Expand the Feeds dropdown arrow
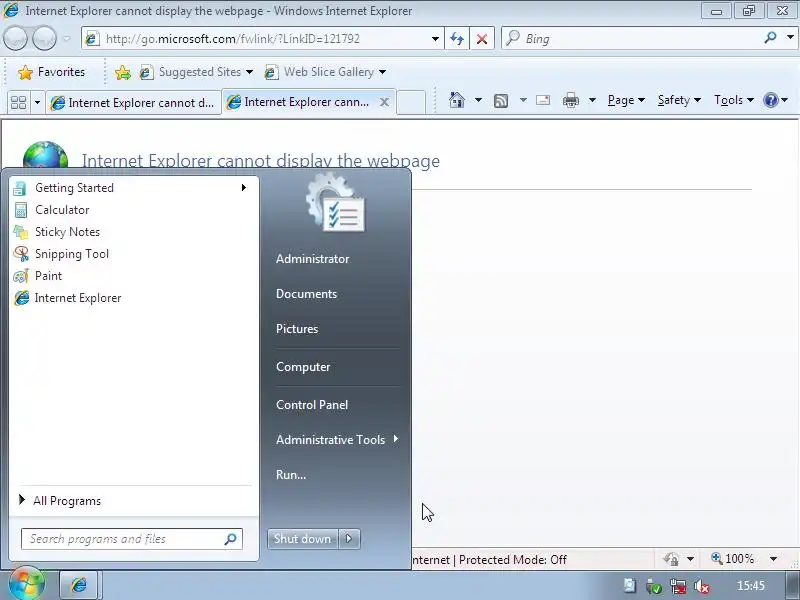800x600 pixels. [523, 100]
